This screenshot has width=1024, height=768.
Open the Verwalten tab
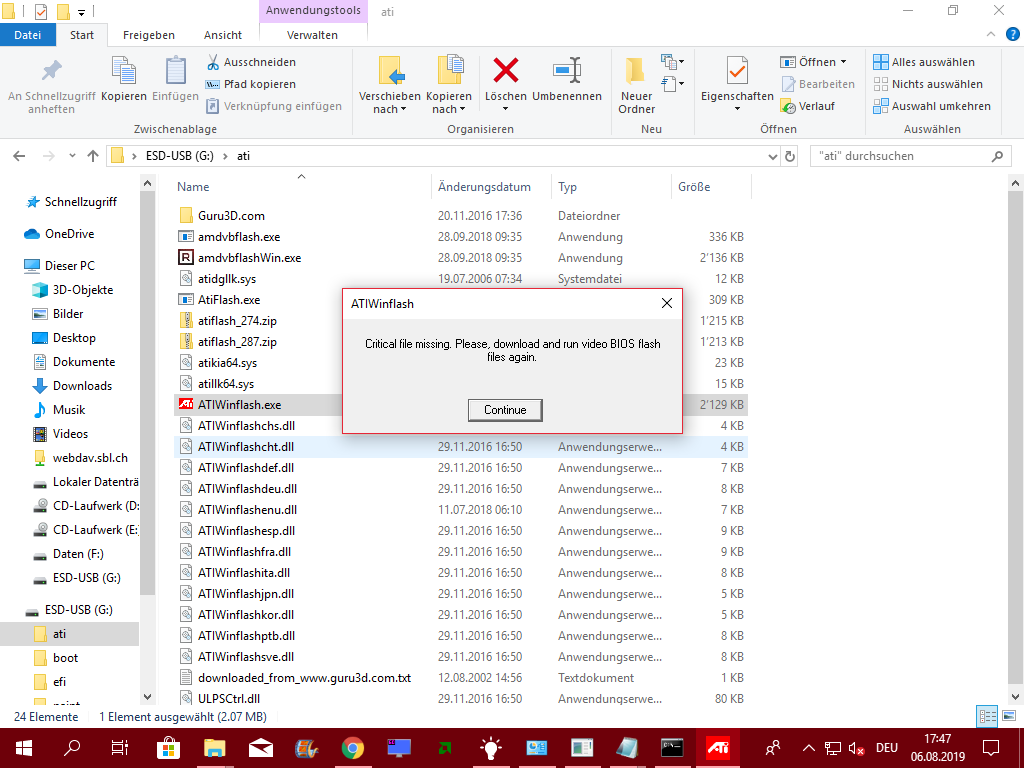click(312, 35)
